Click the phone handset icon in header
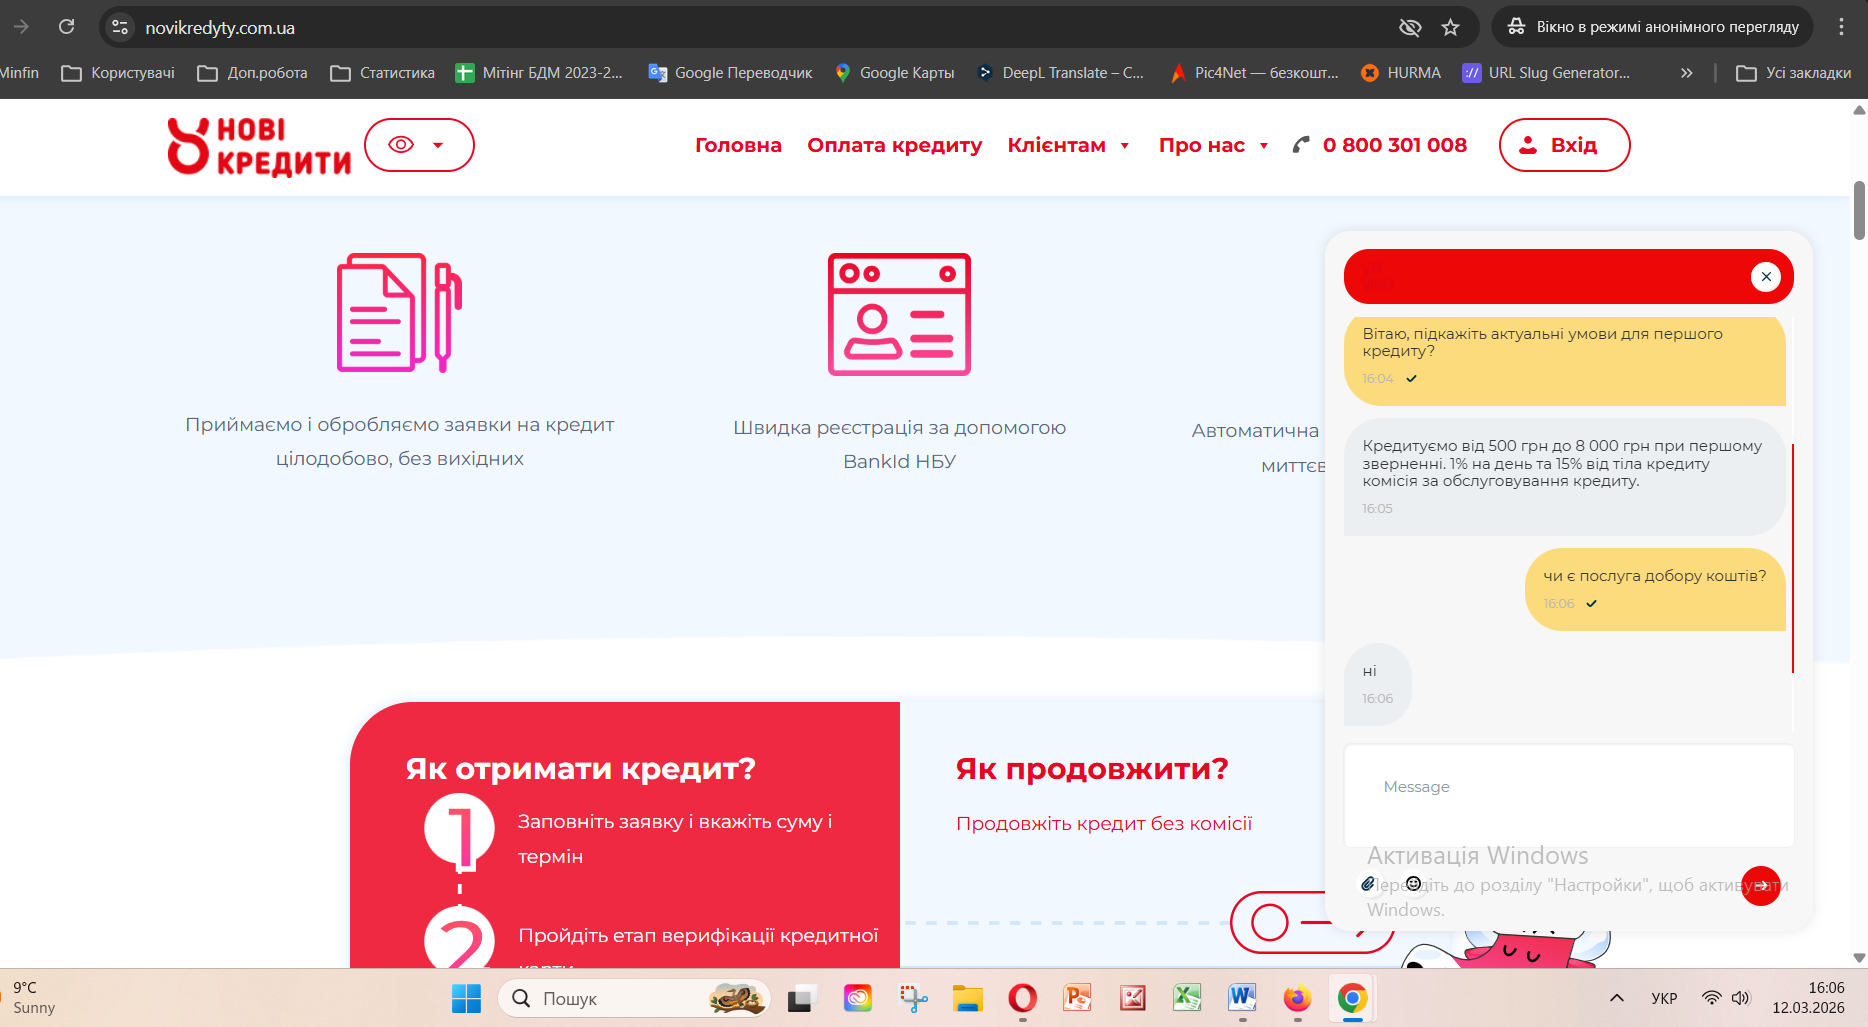 coord(1301,145)
